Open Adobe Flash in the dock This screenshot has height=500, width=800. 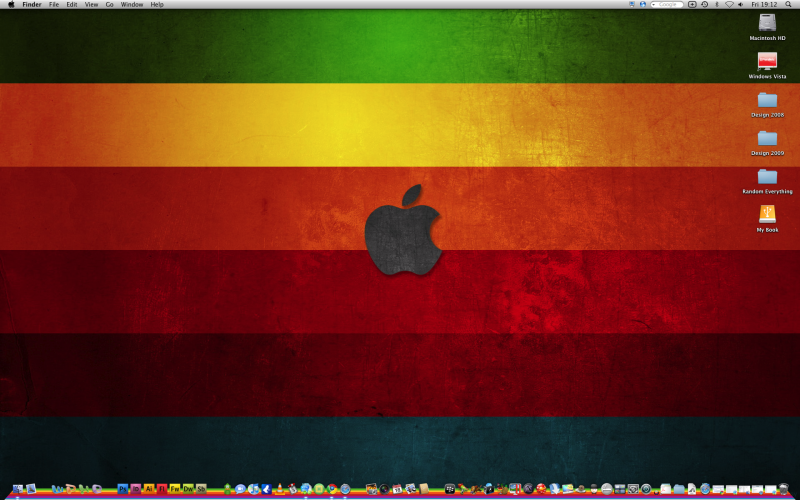point(162,489)
